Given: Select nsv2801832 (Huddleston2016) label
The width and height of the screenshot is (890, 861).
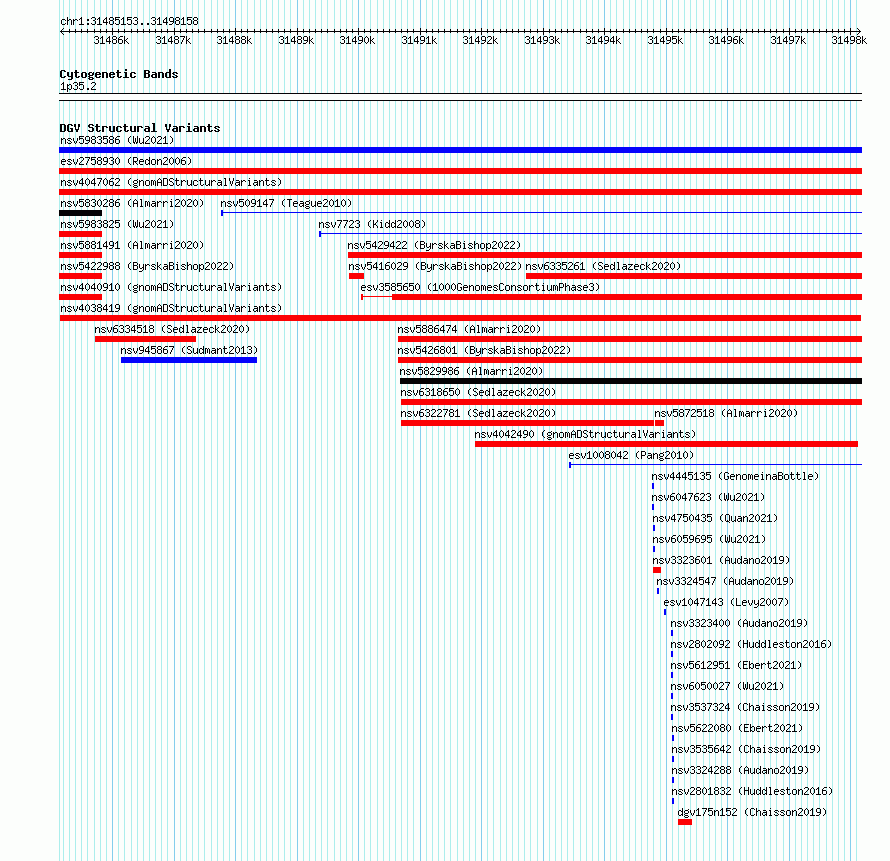Looking at the screenshot, I should tap(753, 791).
